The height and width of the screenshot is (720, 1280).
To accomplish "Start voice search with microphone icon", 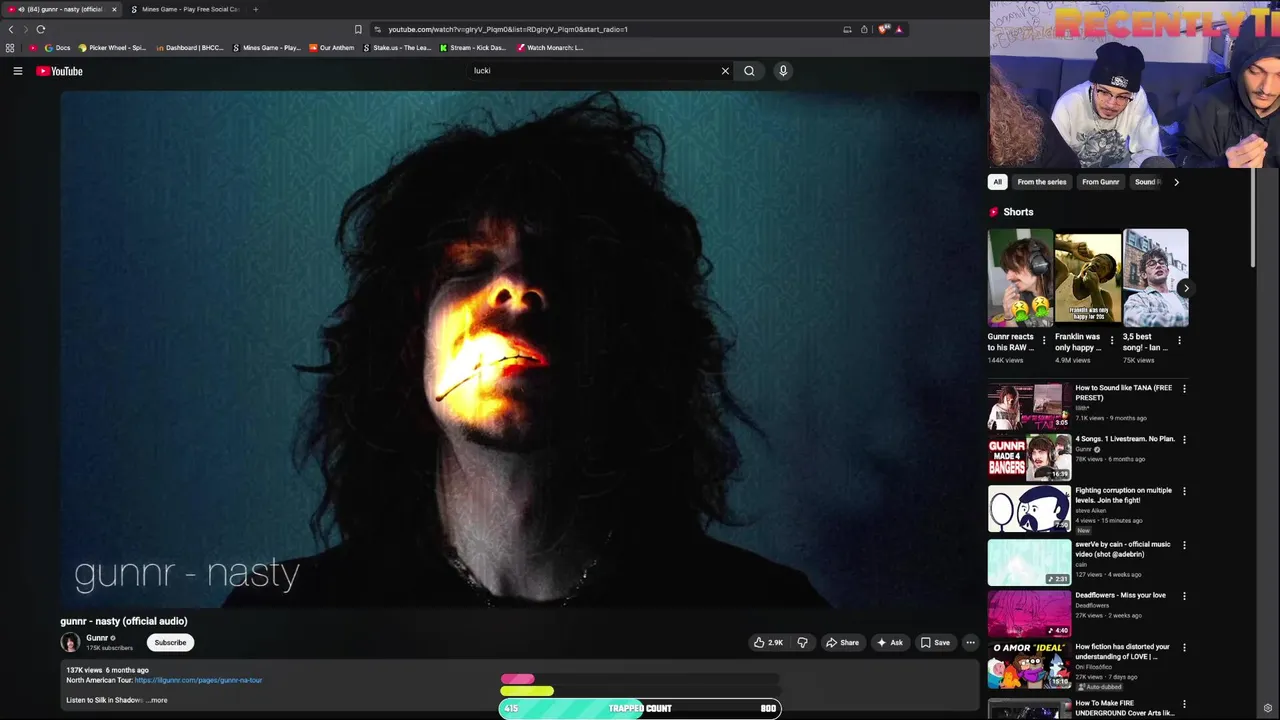I will (x=783, y=71).
